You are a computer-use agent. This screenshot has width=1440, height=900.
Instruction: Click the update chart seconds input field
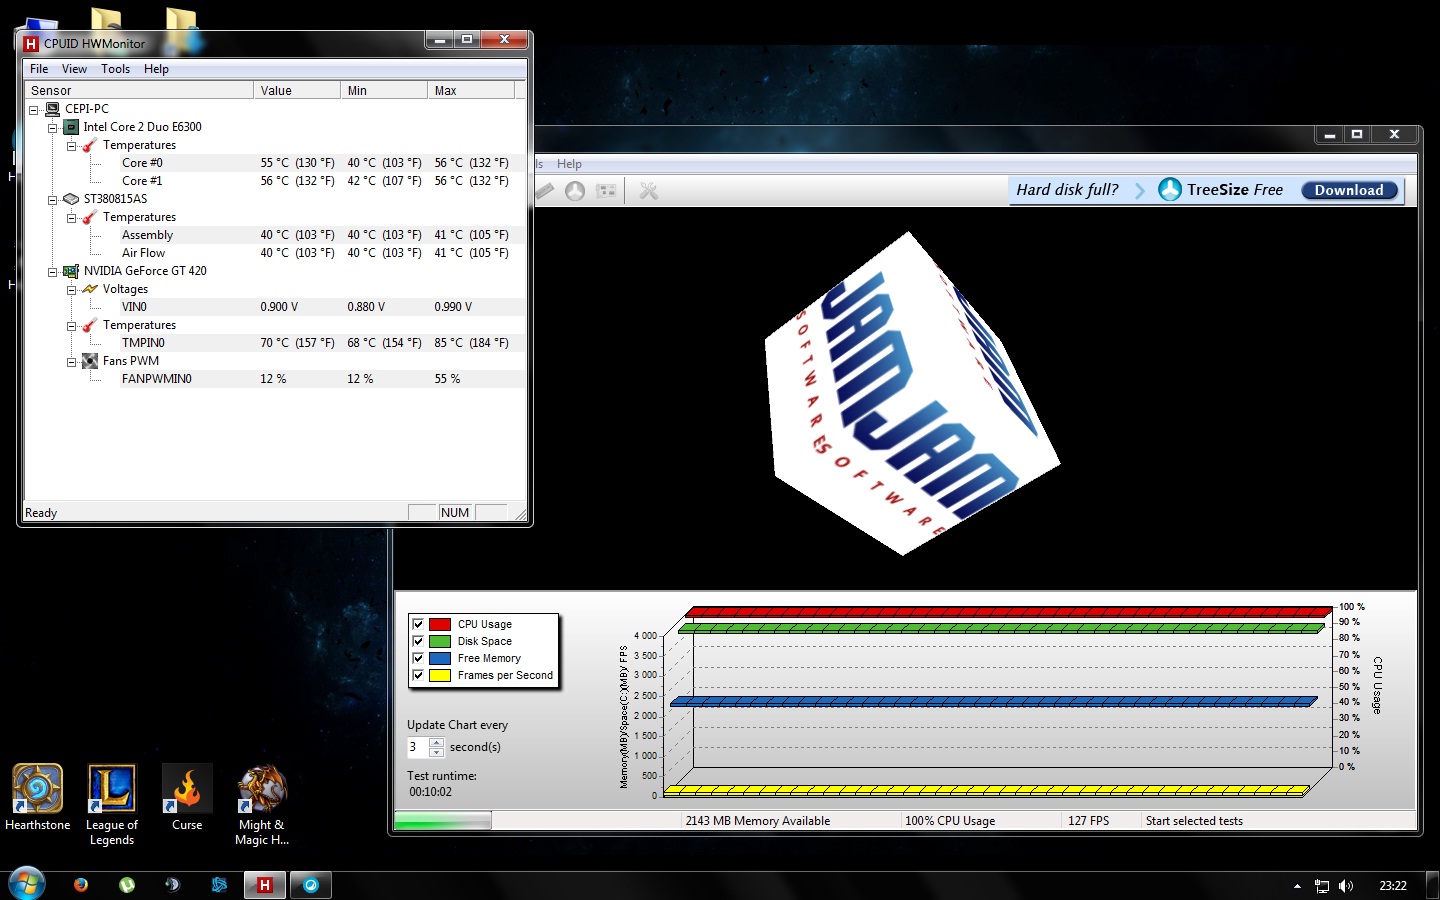point(418,747)
